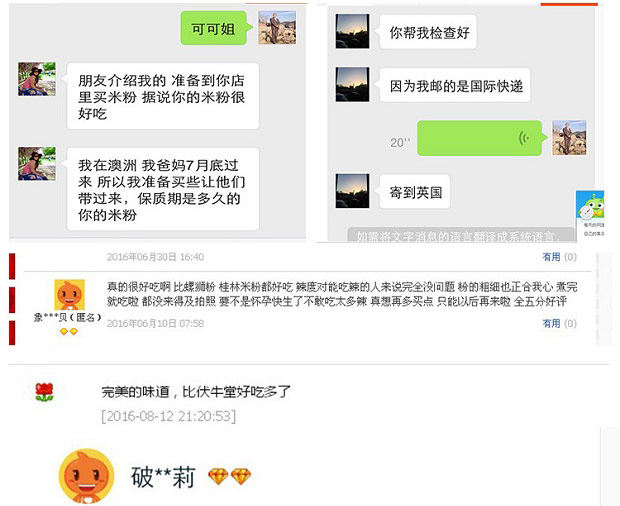Click the username 破**莉
620x506 pixels.
click(x=163, y=477)
